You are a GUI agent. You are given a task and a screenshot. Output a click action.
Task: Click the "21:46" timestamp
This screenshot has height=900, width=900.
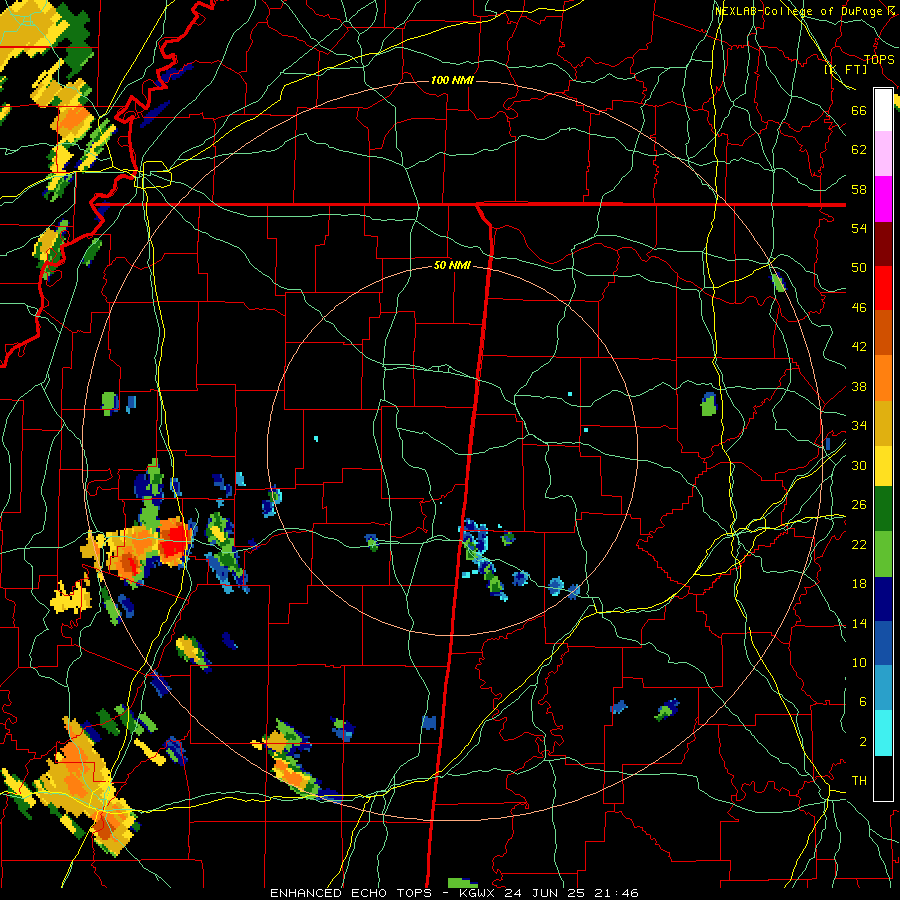pyautogui.click(x=618, y=893)
